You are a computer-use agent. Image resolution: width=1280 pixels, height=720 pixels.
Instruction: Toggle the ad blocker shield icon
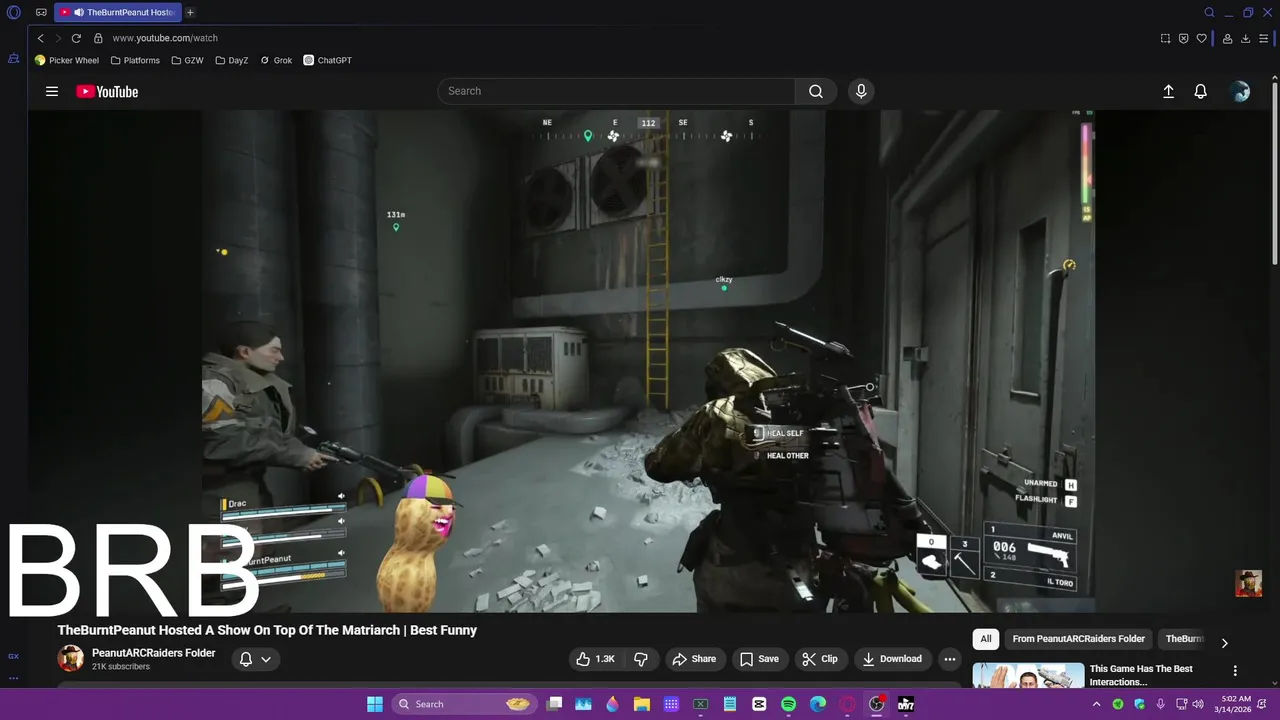(1183, 38)
